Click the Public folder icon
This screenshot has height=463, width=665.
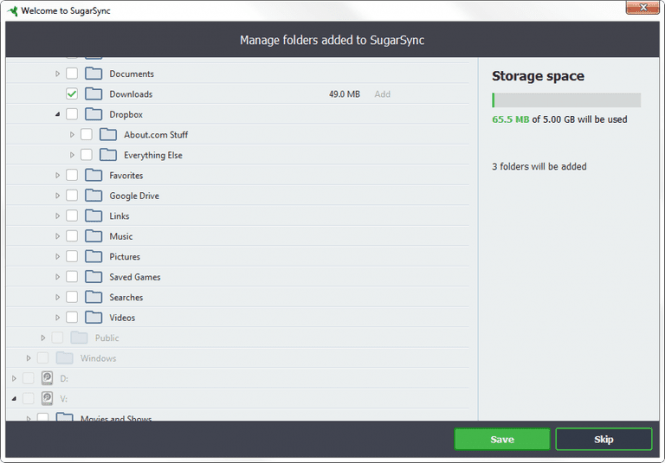click(79, 338)
